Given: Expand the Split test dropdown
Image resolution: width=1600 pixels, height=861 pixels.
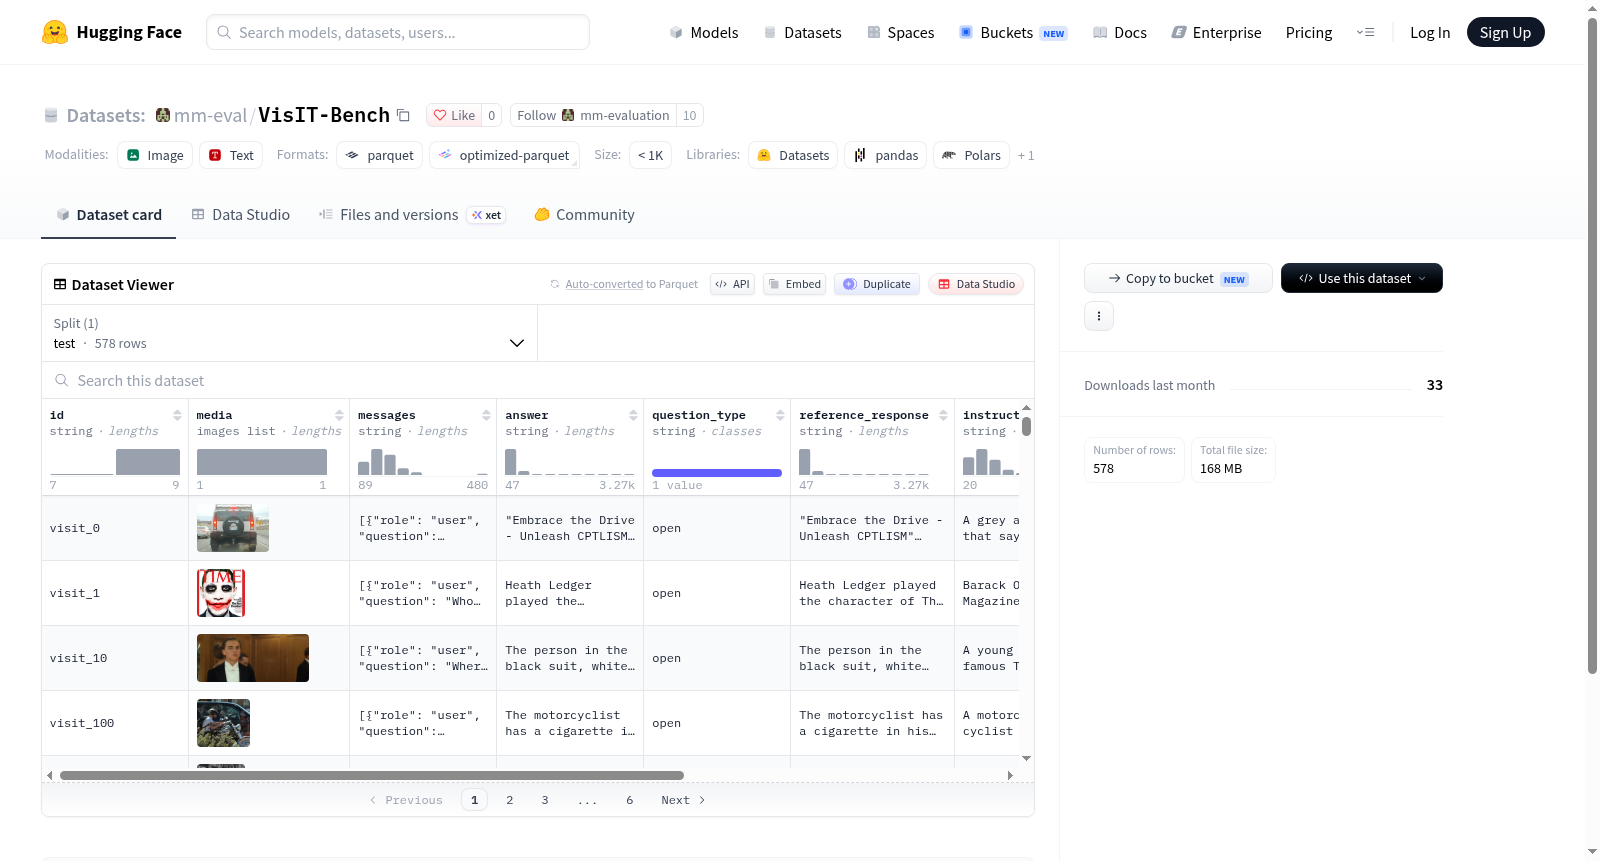Looking at the screenshot, I should [290, 333].
